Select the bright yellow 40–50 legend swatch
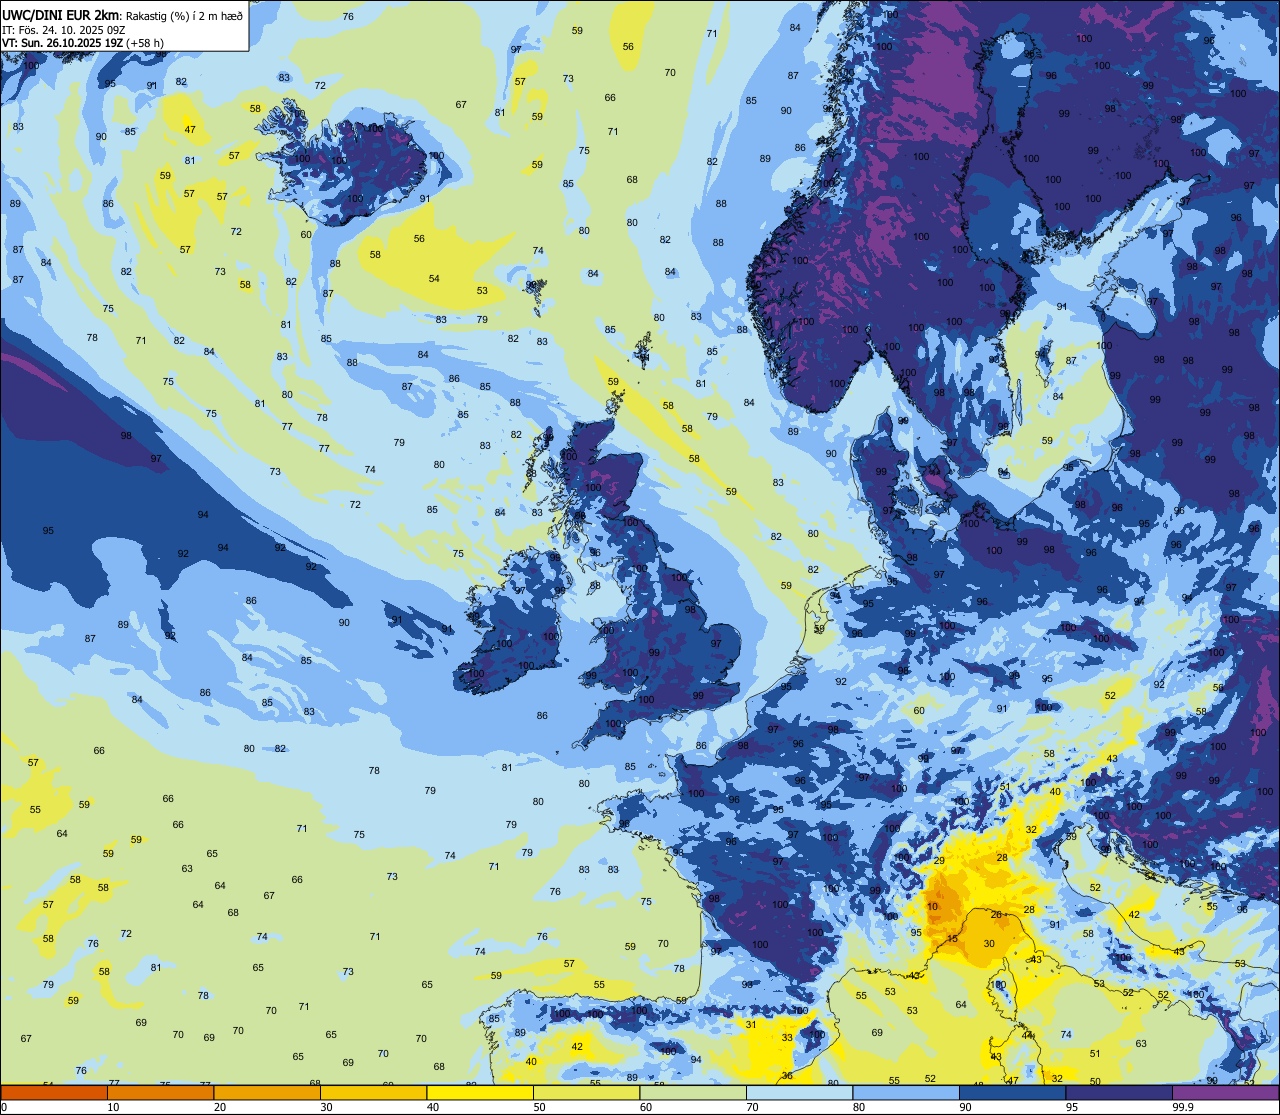This screenshot has width=1280, height=1115. (480, 1092)
